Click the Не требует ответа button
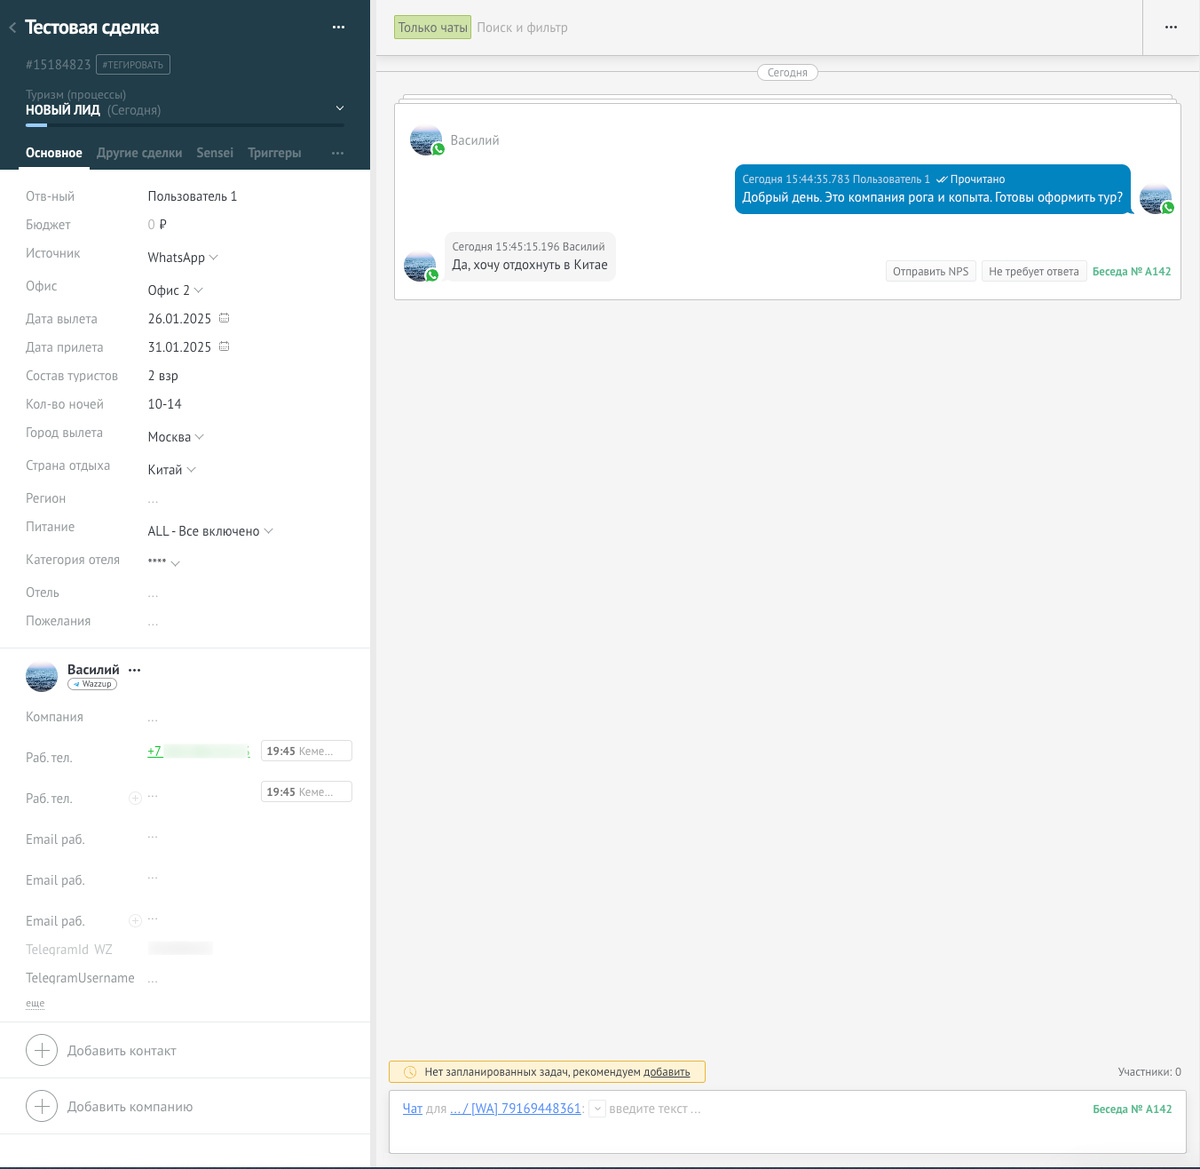Viewport: 1200px width, 1169px height. [1034, 271]
